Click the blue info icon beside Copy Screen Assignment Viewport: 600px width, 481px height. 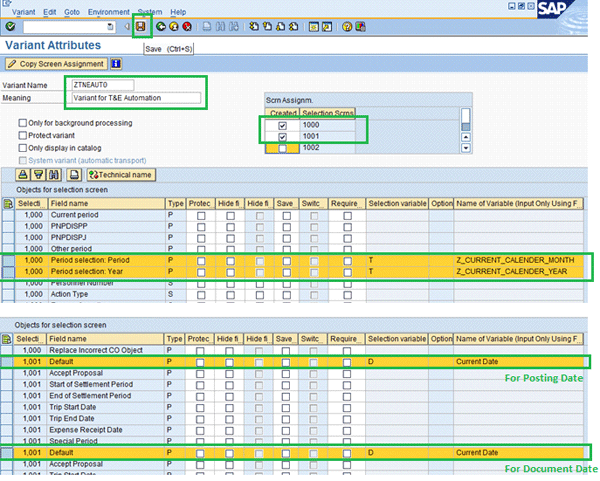pos(116,64)
